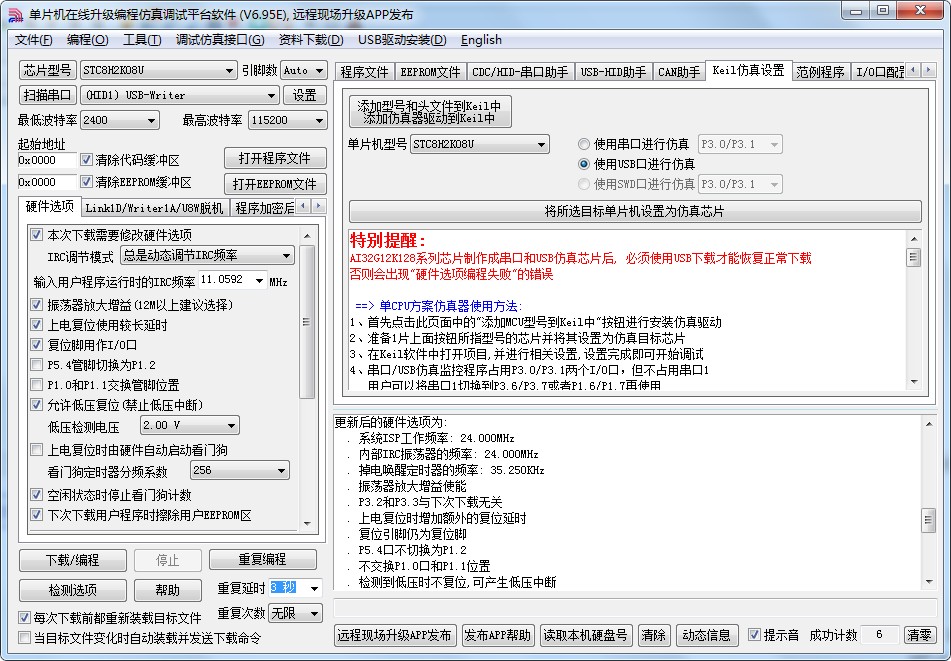Open 调试仿真接口(G) menu

tap(220, 40)
